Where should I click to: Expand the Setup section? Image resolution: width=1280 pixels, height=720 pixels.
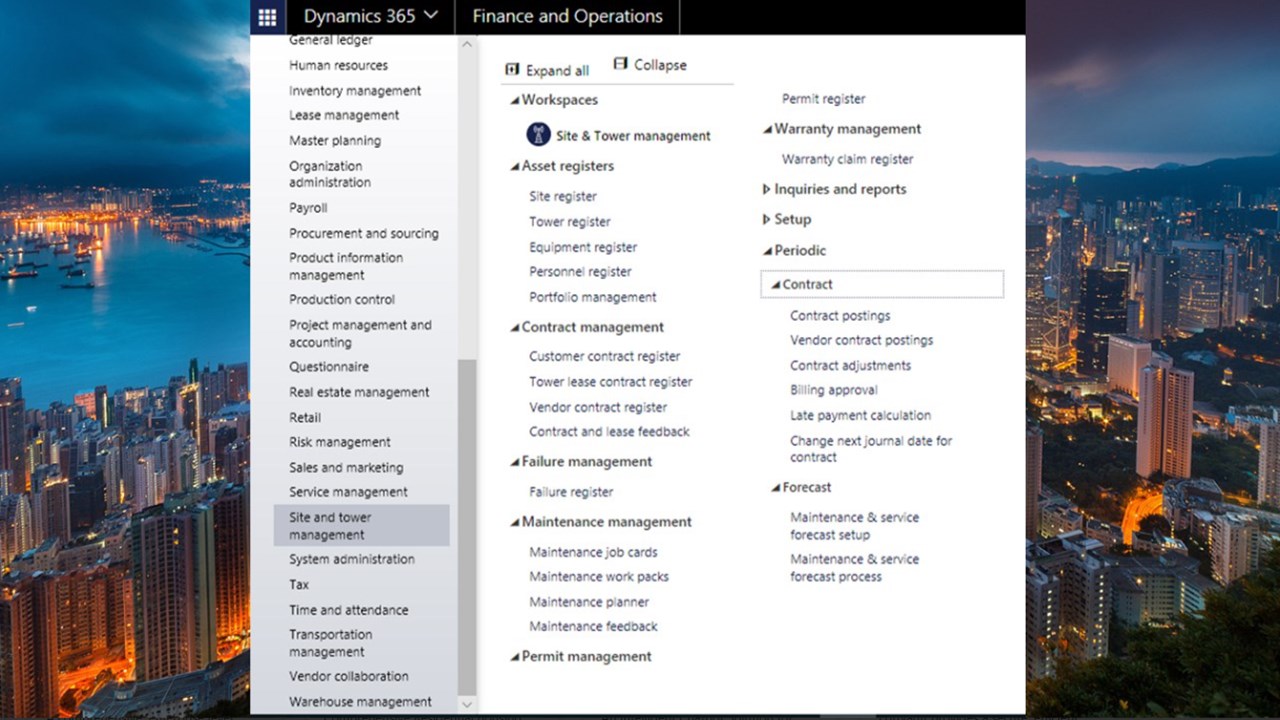tap(766, 219)
